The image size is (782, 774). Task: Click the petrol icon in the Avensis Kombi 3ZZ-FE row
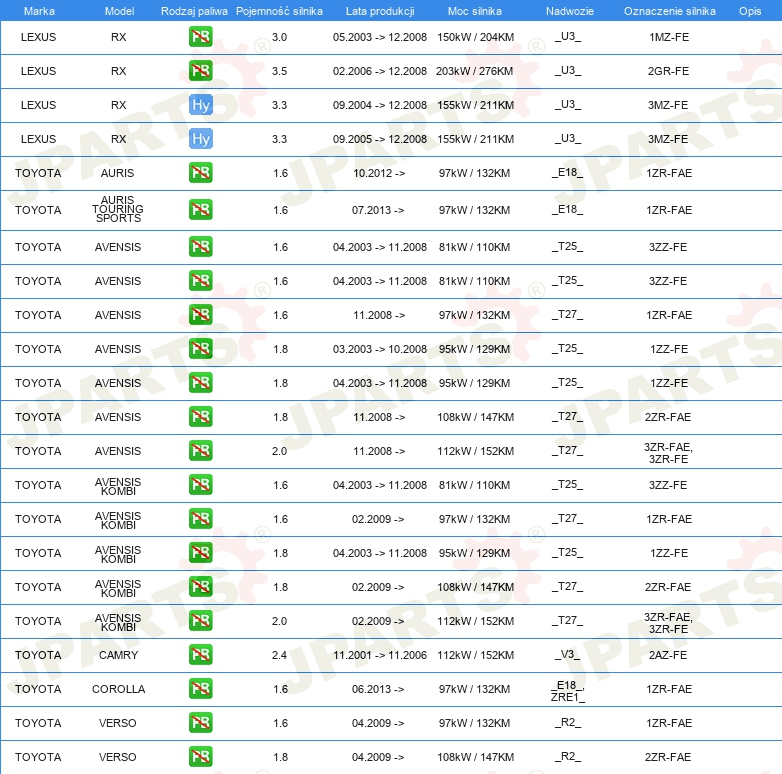[x=200, y=485]
